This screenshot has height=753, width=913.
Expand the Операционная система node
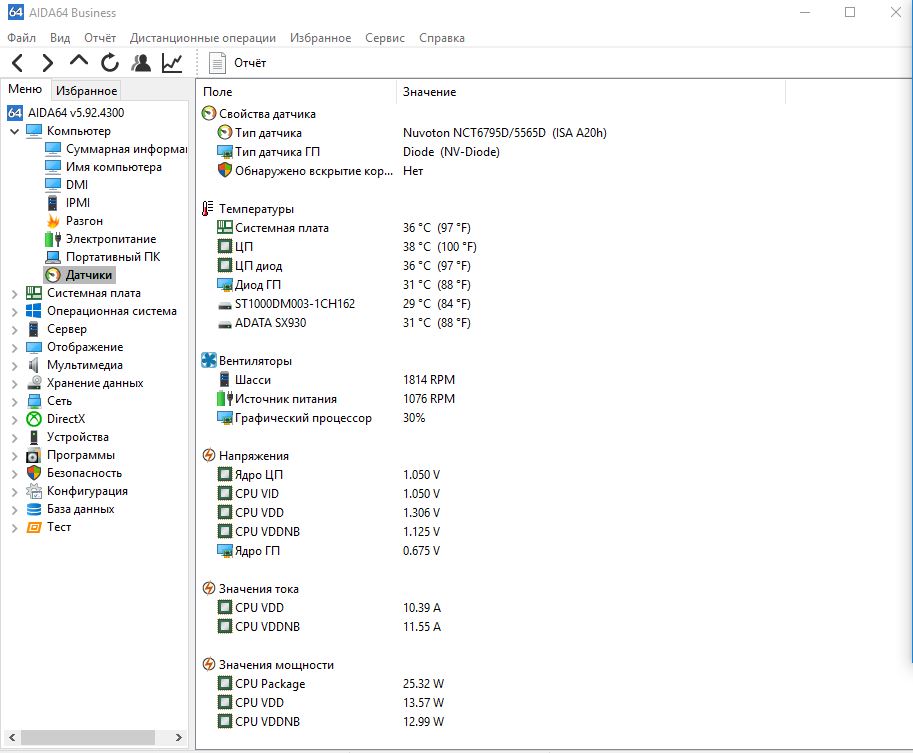pos(15,312)
